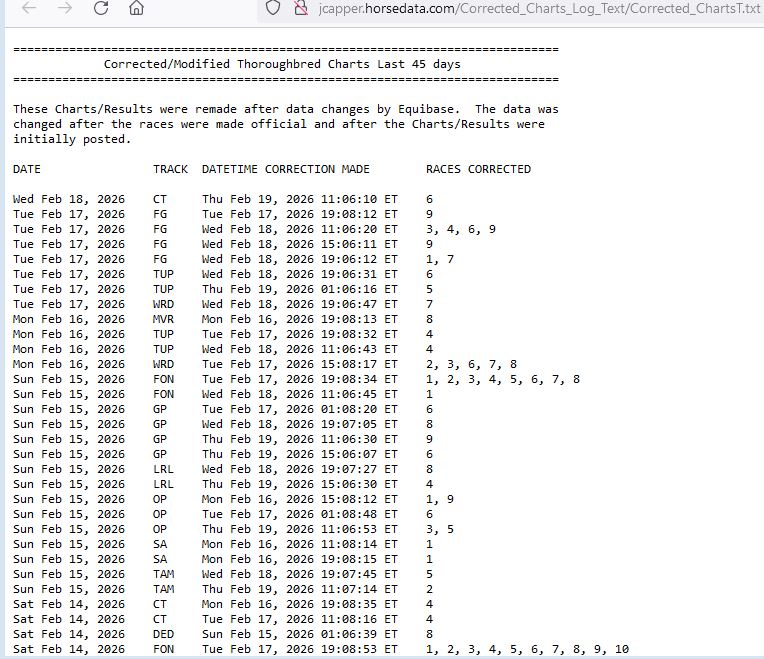Click races list ending in '9, 10'
This screenshot has width=764, height=659.
coord(527,648)
